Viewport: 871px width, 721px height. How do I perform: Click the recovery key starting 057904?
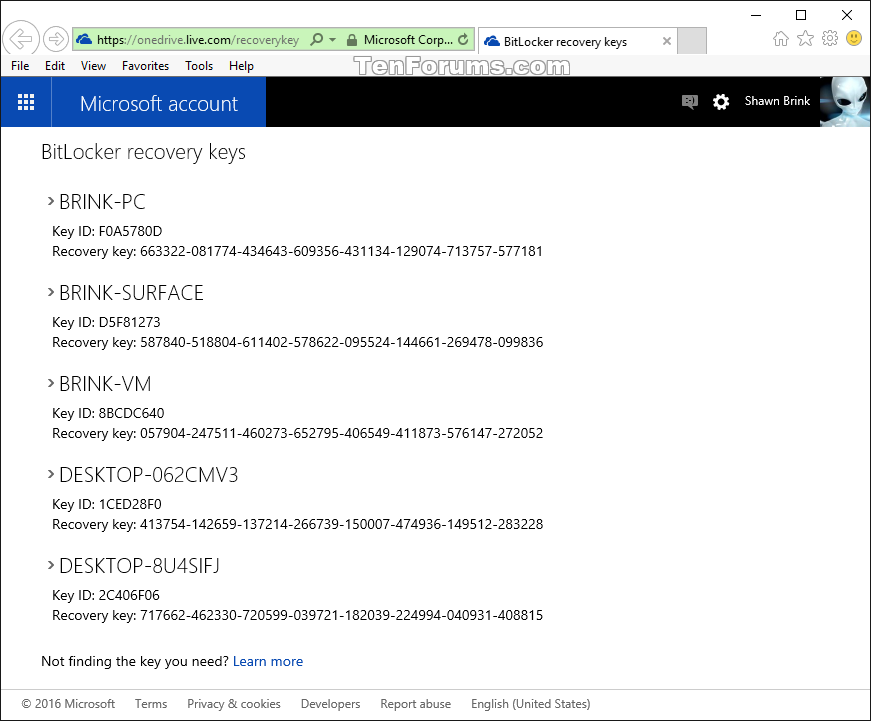342,433
